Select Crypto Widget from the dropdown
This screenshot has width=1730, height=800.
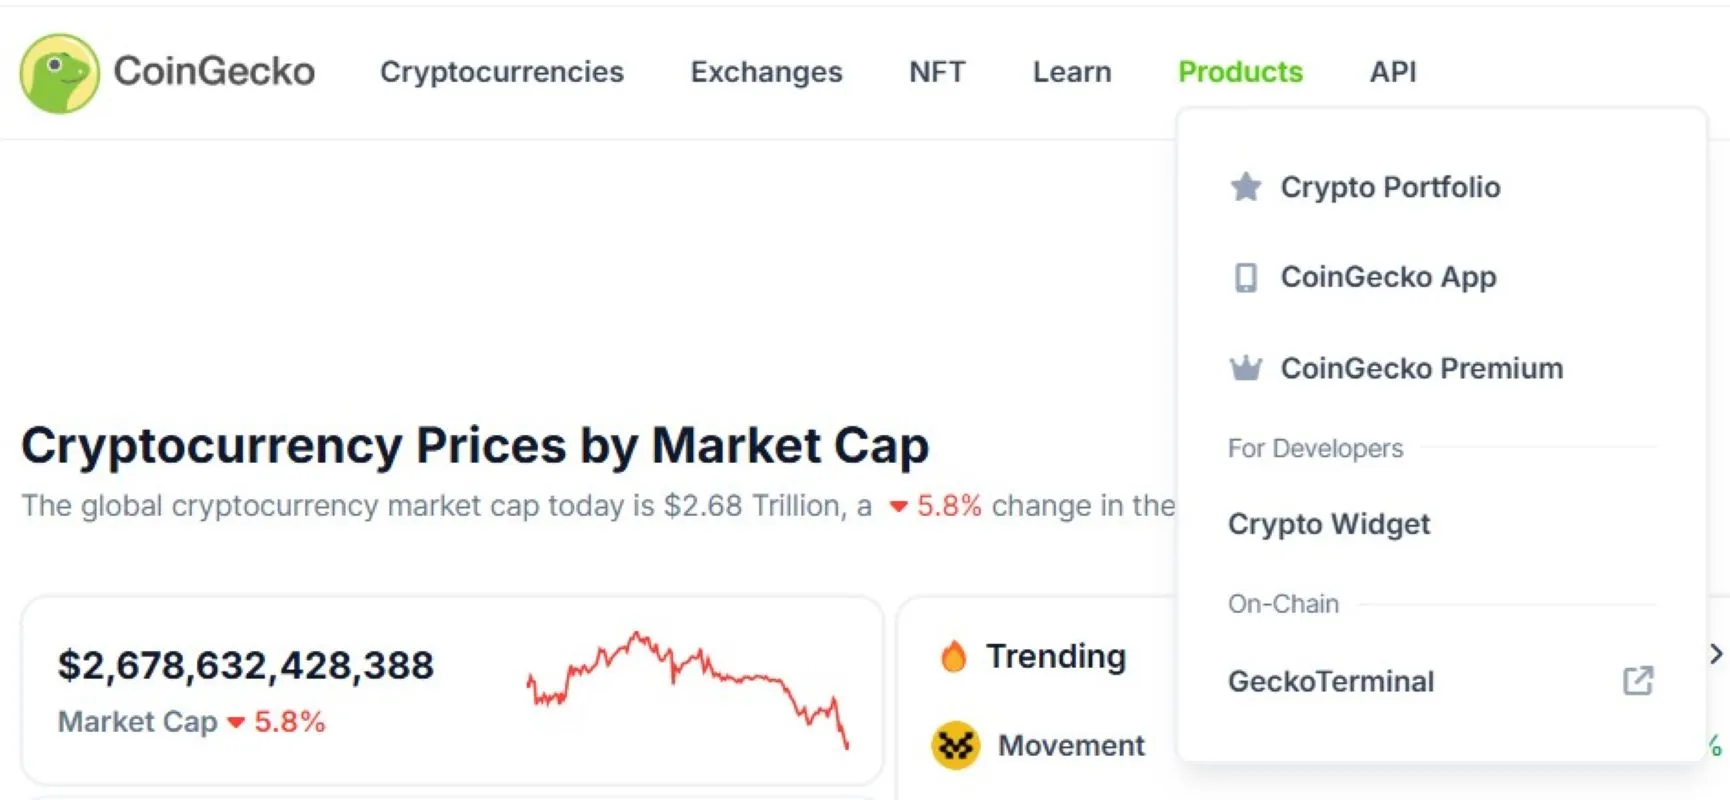coord(1329,524)
